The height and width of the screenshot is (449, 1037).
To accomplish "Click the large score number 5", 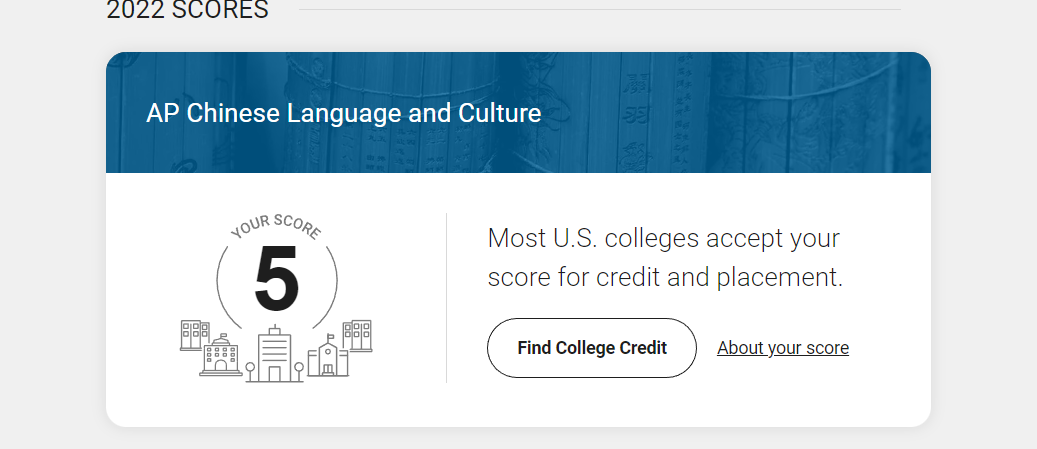I will (277, 278).
